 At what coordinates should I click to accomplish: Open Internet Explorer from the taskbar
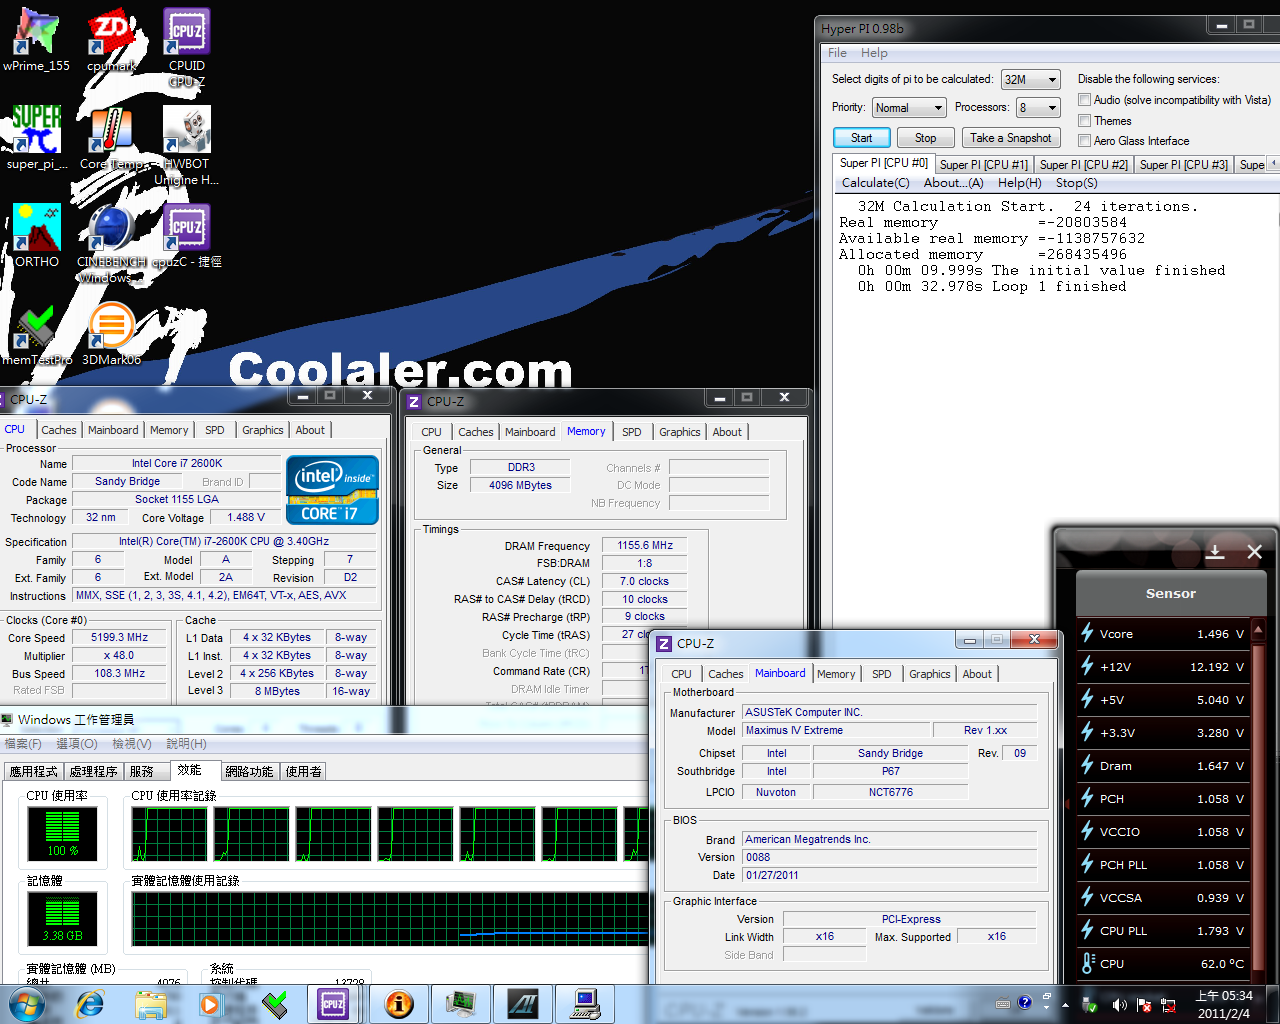[91, 1004]
